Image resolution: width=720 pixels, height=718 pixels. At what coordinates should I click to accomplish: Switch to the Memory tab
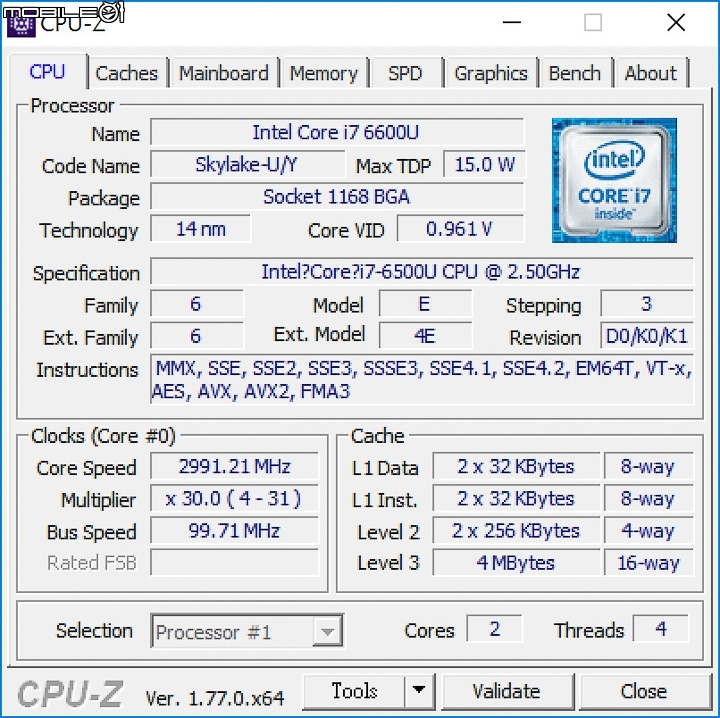pos(324,73)
